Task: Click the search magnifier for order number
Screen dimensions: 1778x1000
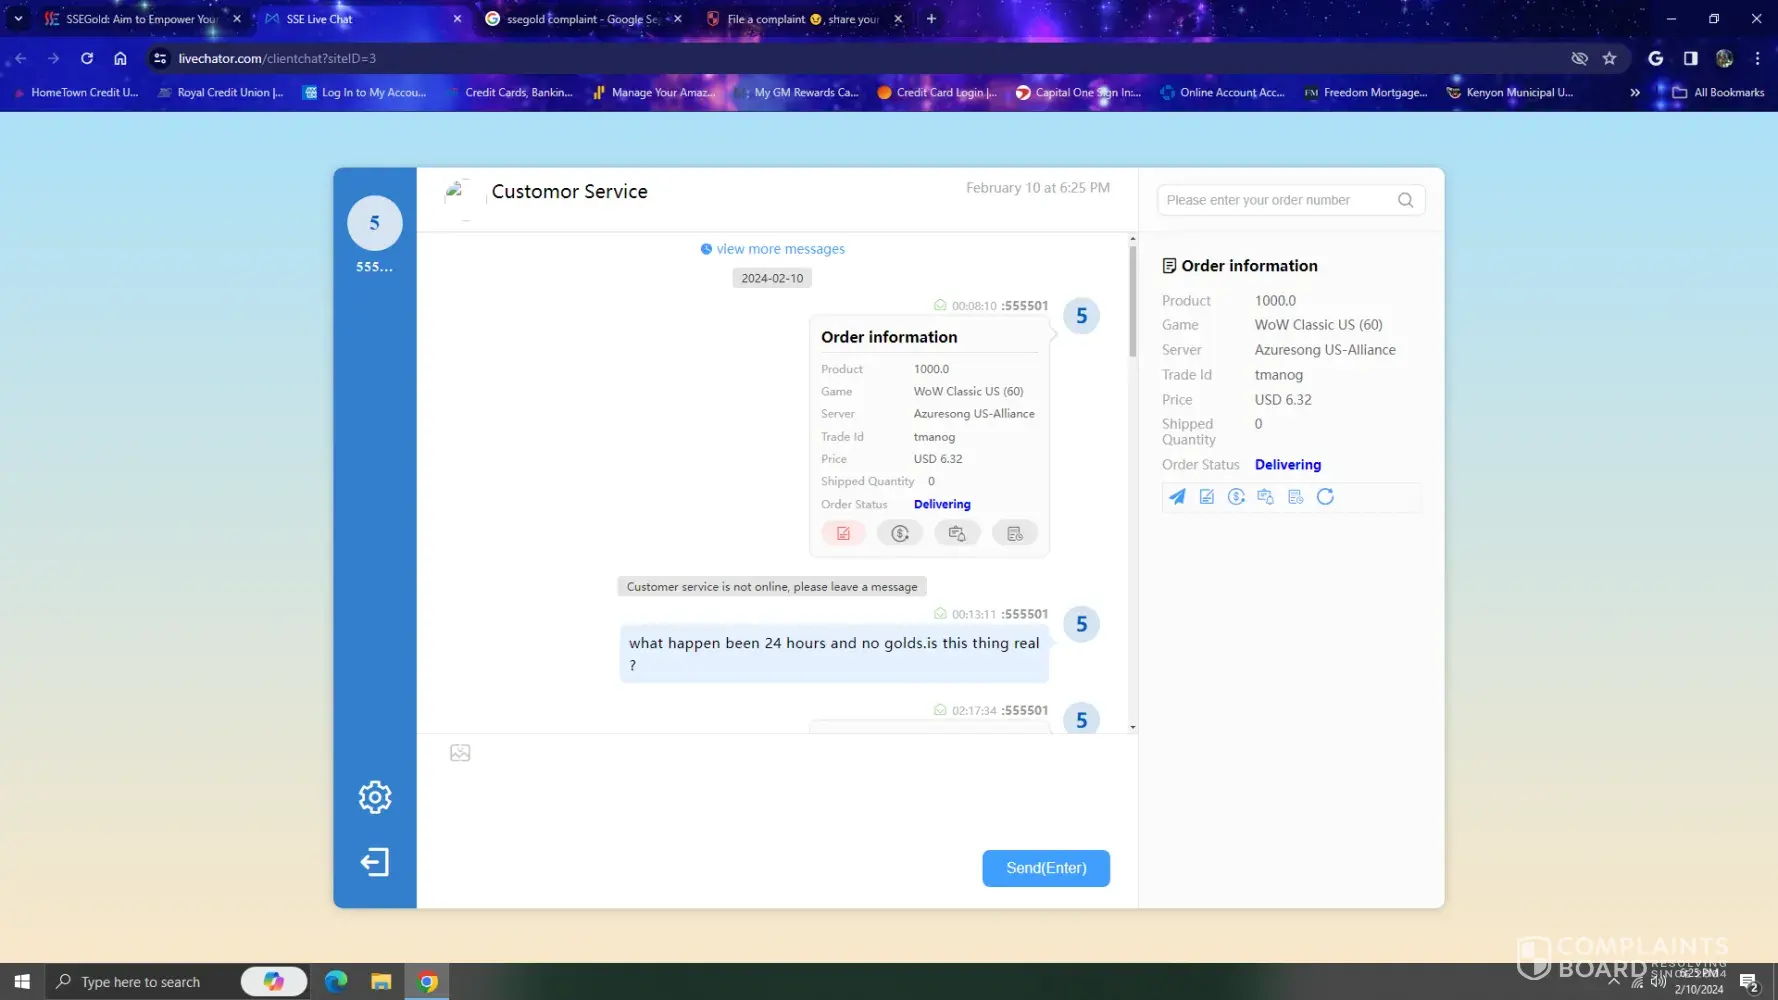Action: (1405, 200)
